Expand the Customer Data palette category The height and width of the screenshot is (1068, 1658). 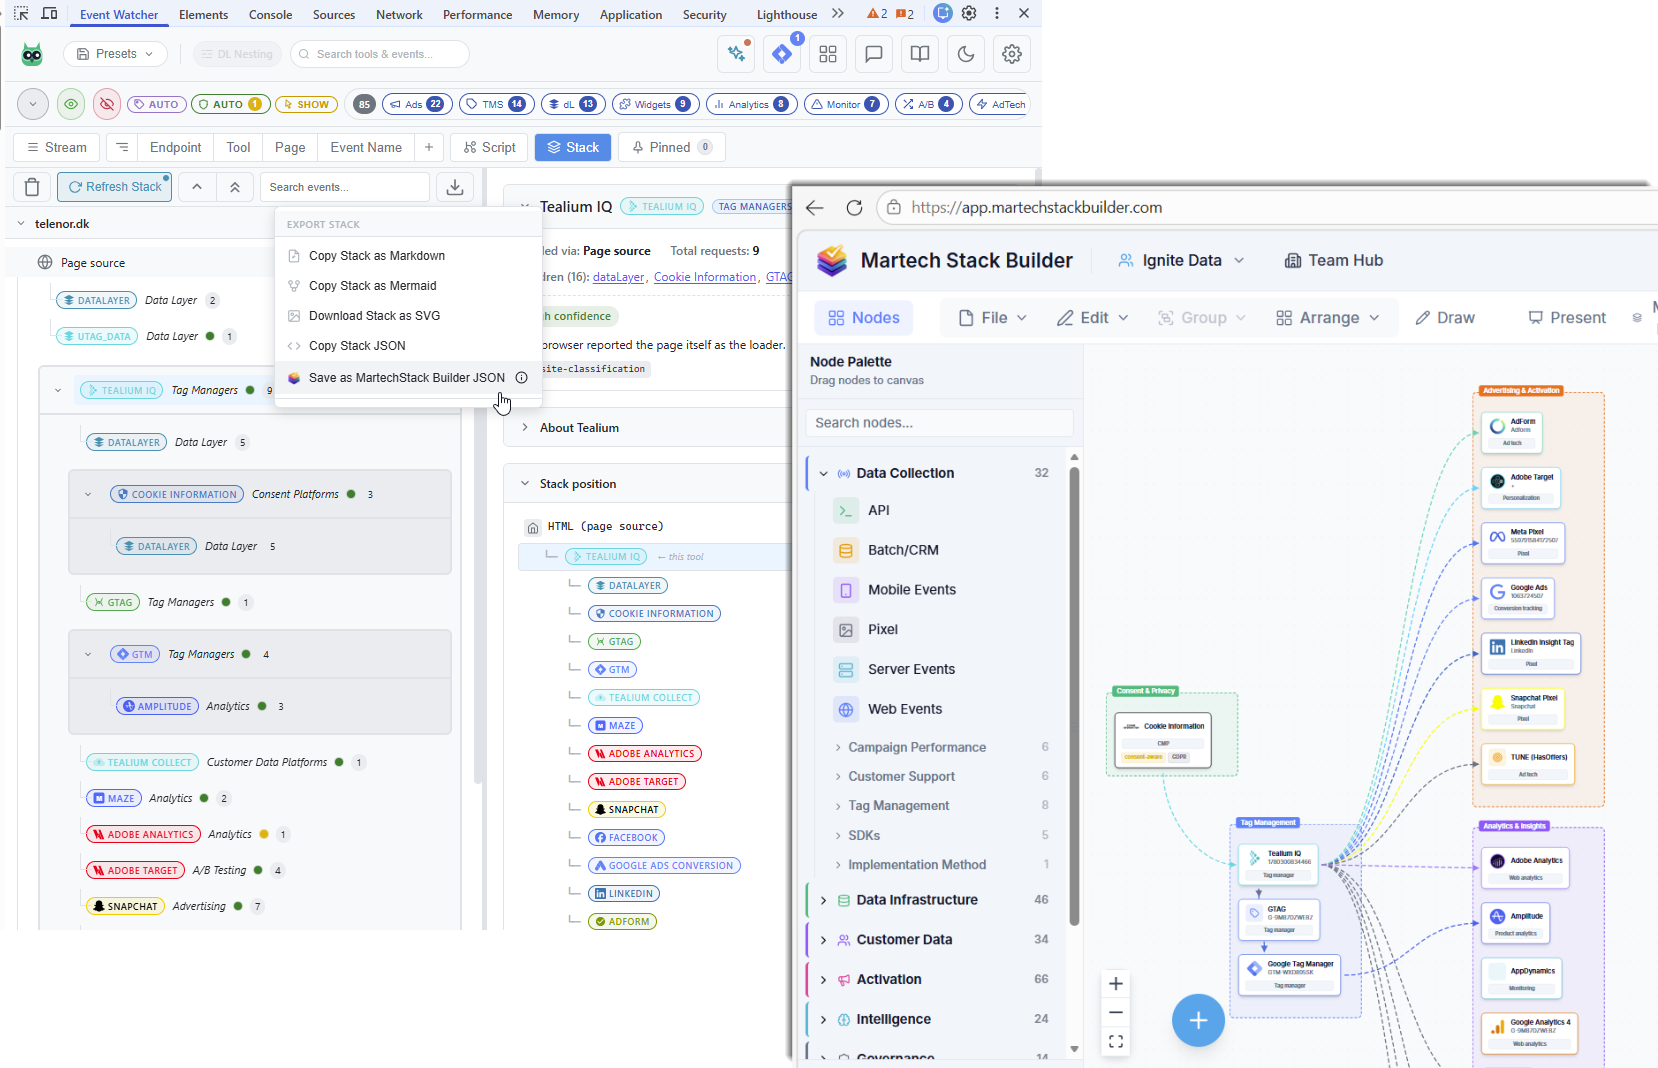[823, 940]
